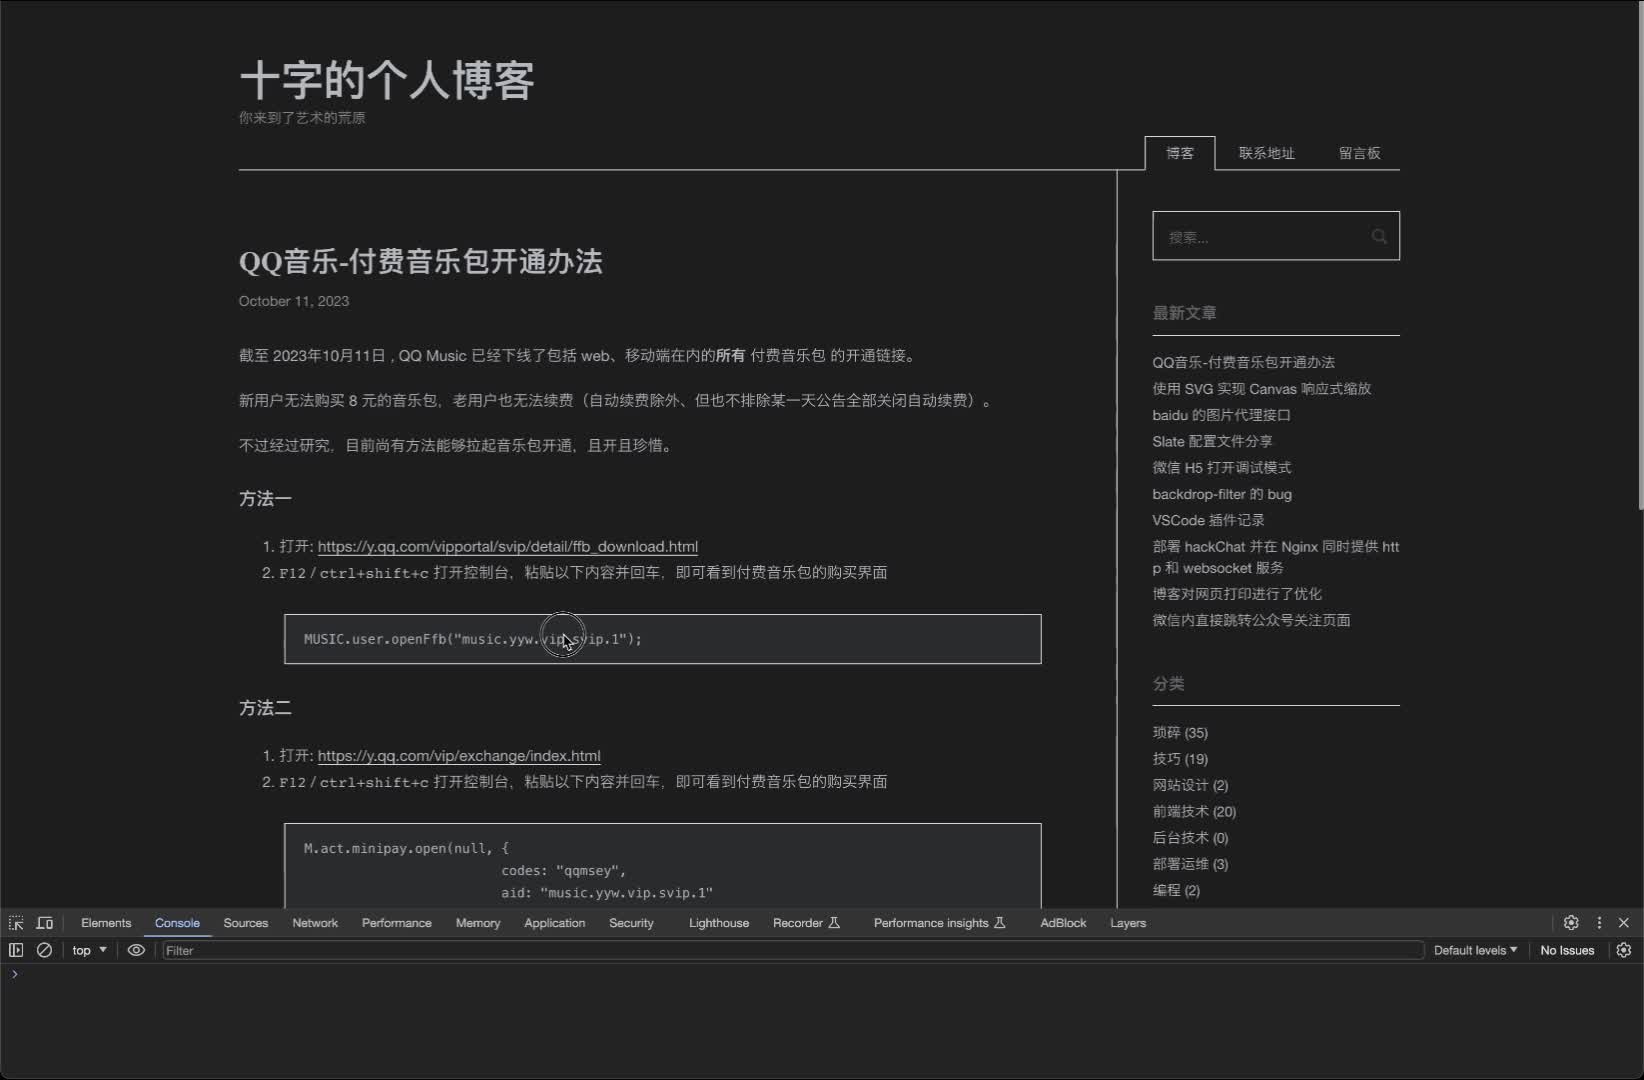Open the blog title 十字的个人博客
The height and width of the screenshot is (1080, 1644).
click(x=387, y=80)
